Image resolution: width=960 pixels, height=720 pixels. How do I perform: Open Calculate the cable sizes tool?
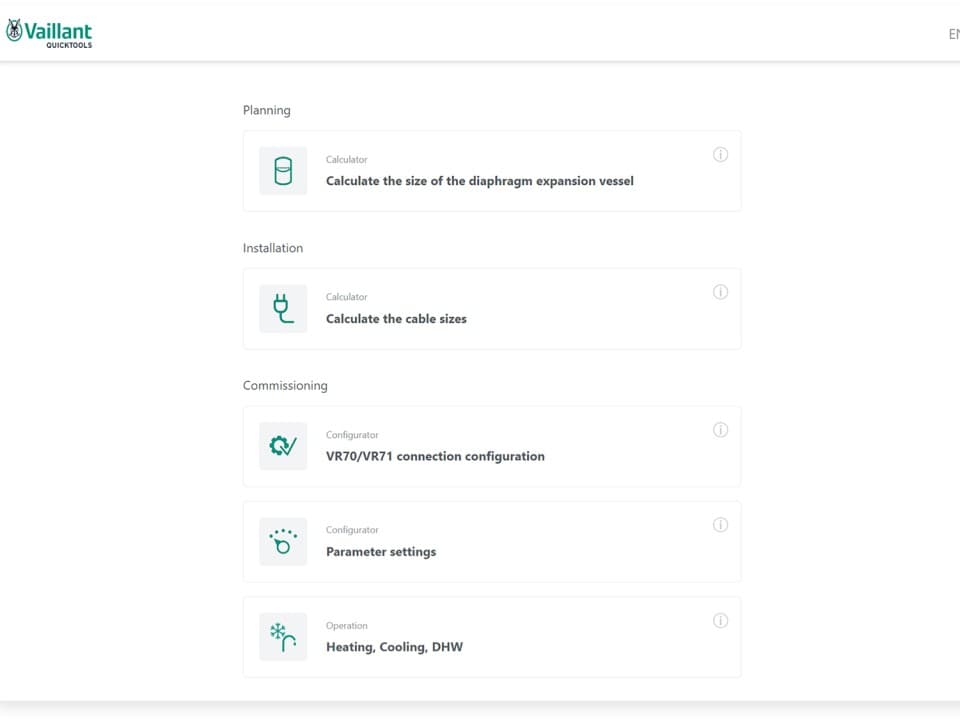point(396,319)
